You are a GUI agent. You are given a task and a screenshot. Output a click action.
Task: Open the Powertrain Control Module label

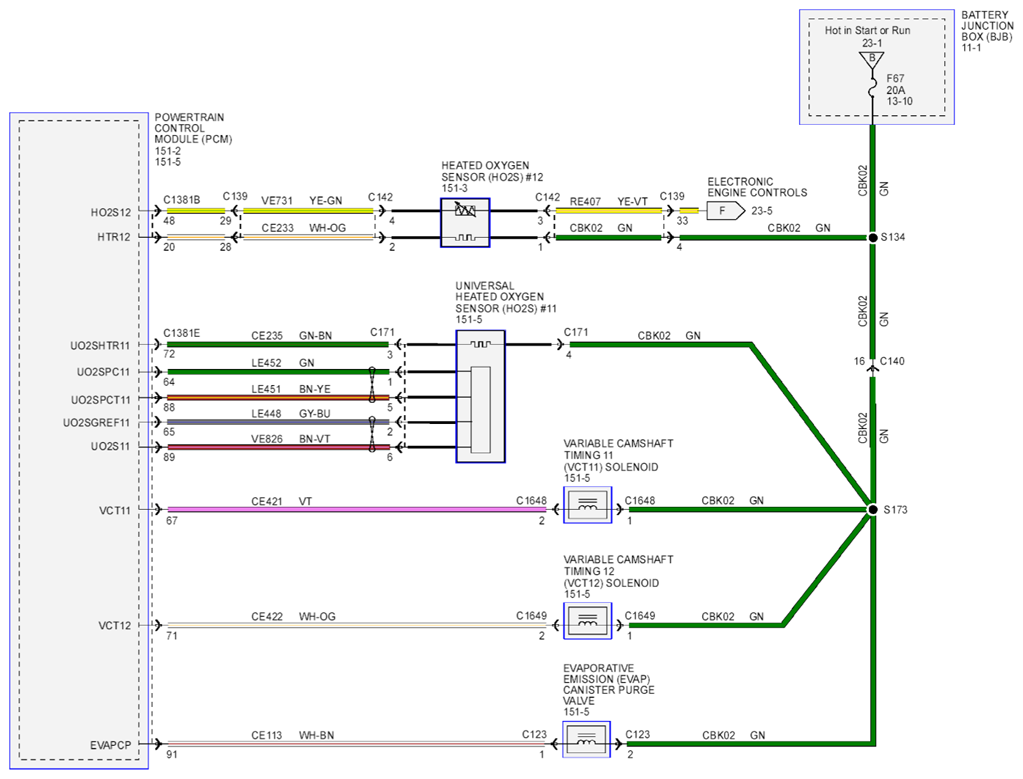click(193, 129)
